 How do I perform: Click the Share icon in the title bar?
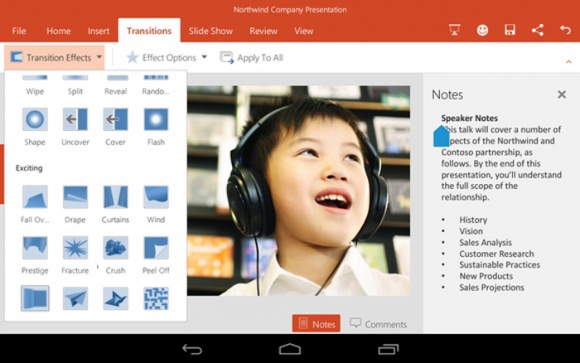(x=537, y=30)
